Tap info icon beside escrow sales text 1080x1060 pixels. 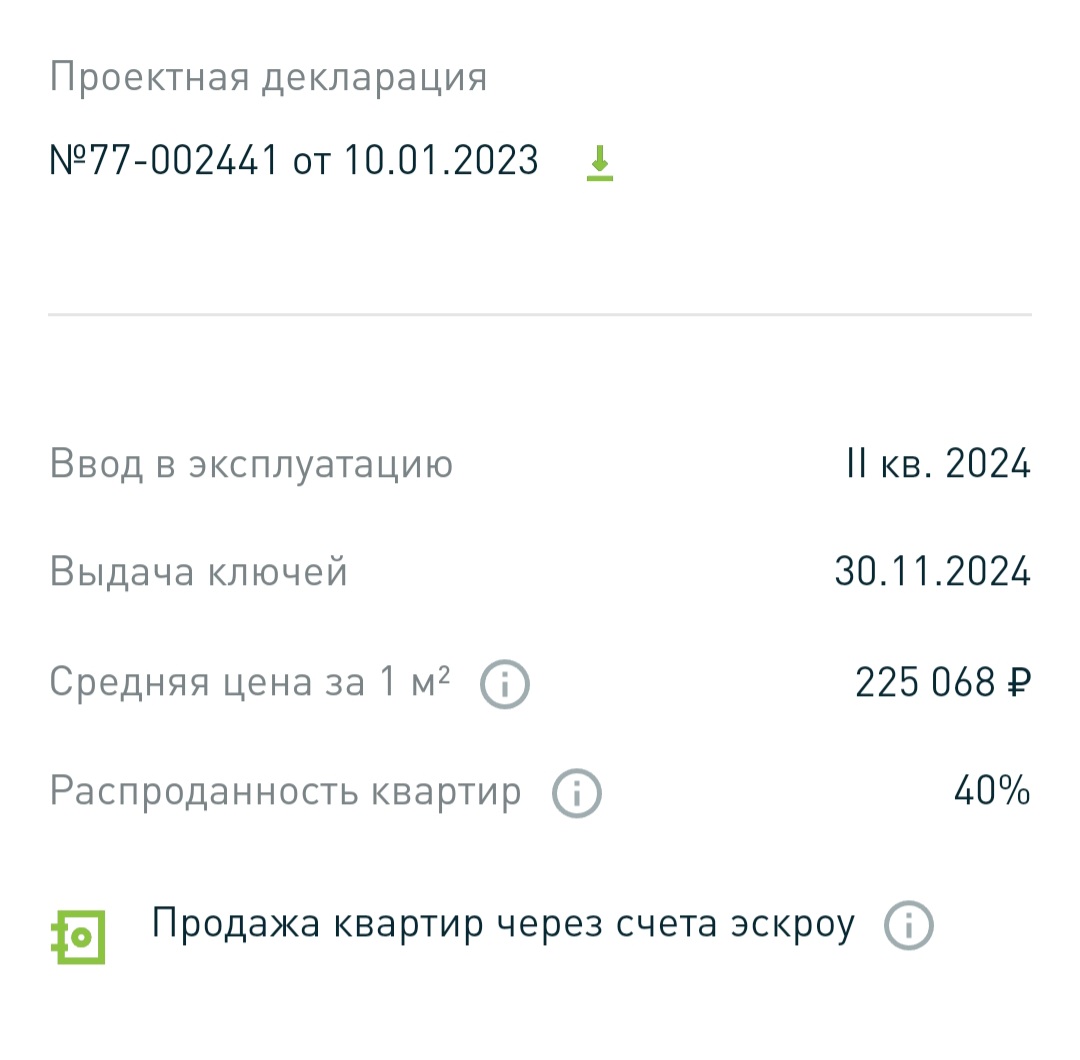(908, 927)
